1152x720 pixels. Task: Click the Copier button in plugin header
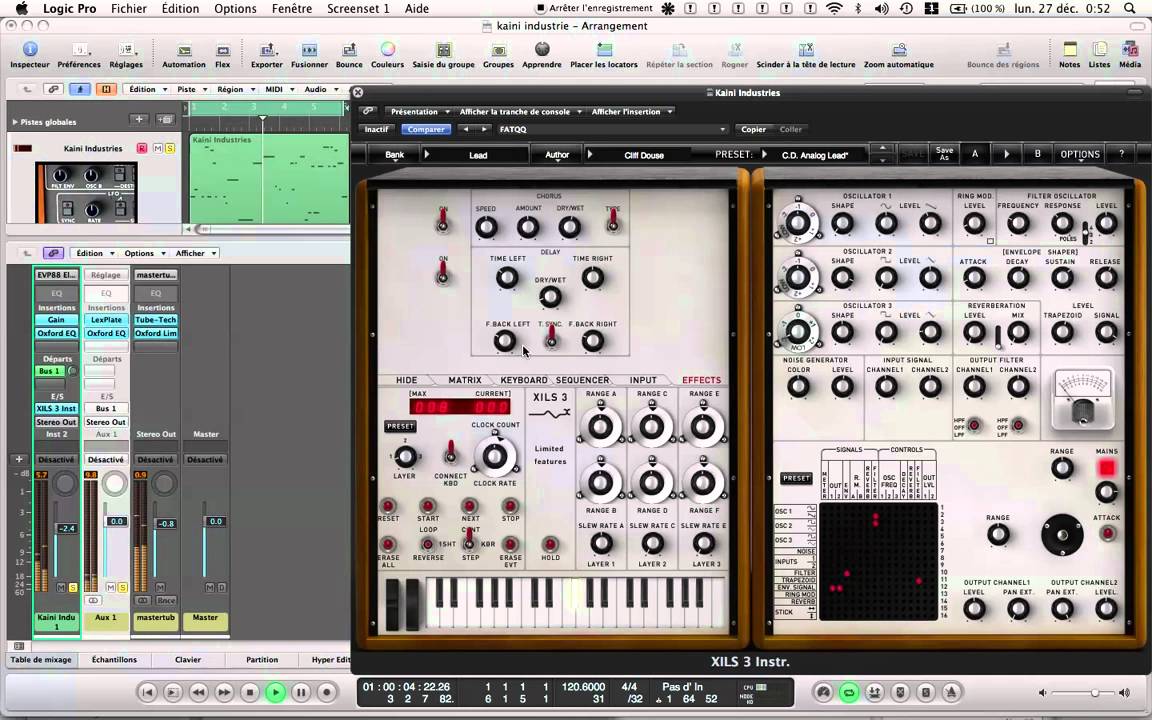(x=753, y=129)
